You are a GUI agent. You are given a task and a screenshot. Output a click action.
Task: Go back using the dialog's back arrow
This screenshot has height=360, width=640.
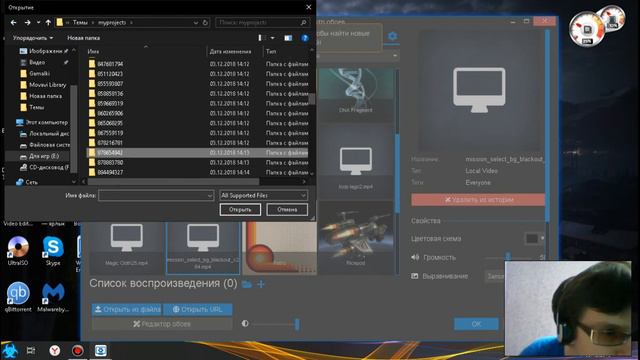[x=13, y=22]
